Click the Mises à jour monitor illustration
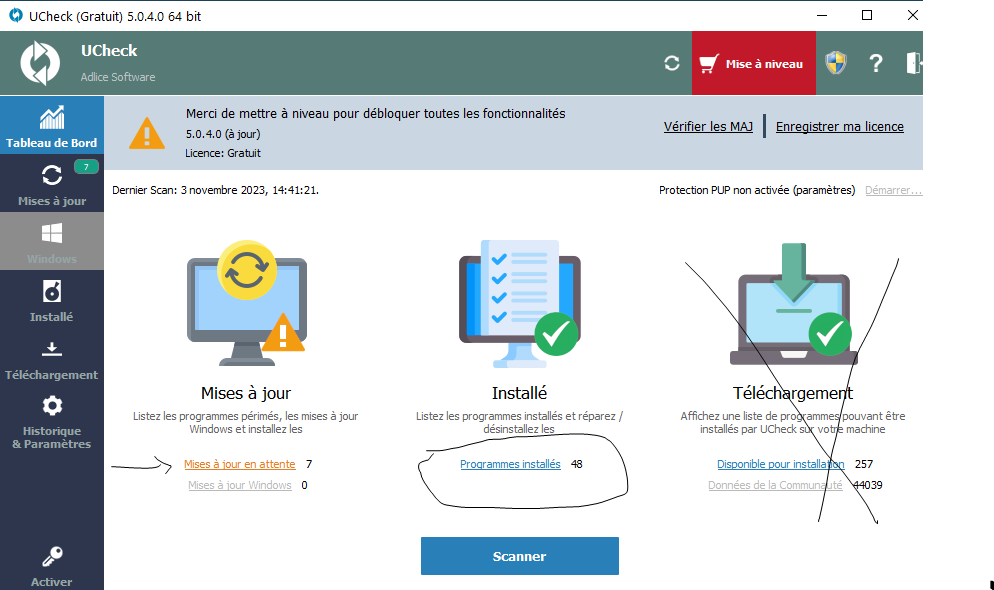 247,303
